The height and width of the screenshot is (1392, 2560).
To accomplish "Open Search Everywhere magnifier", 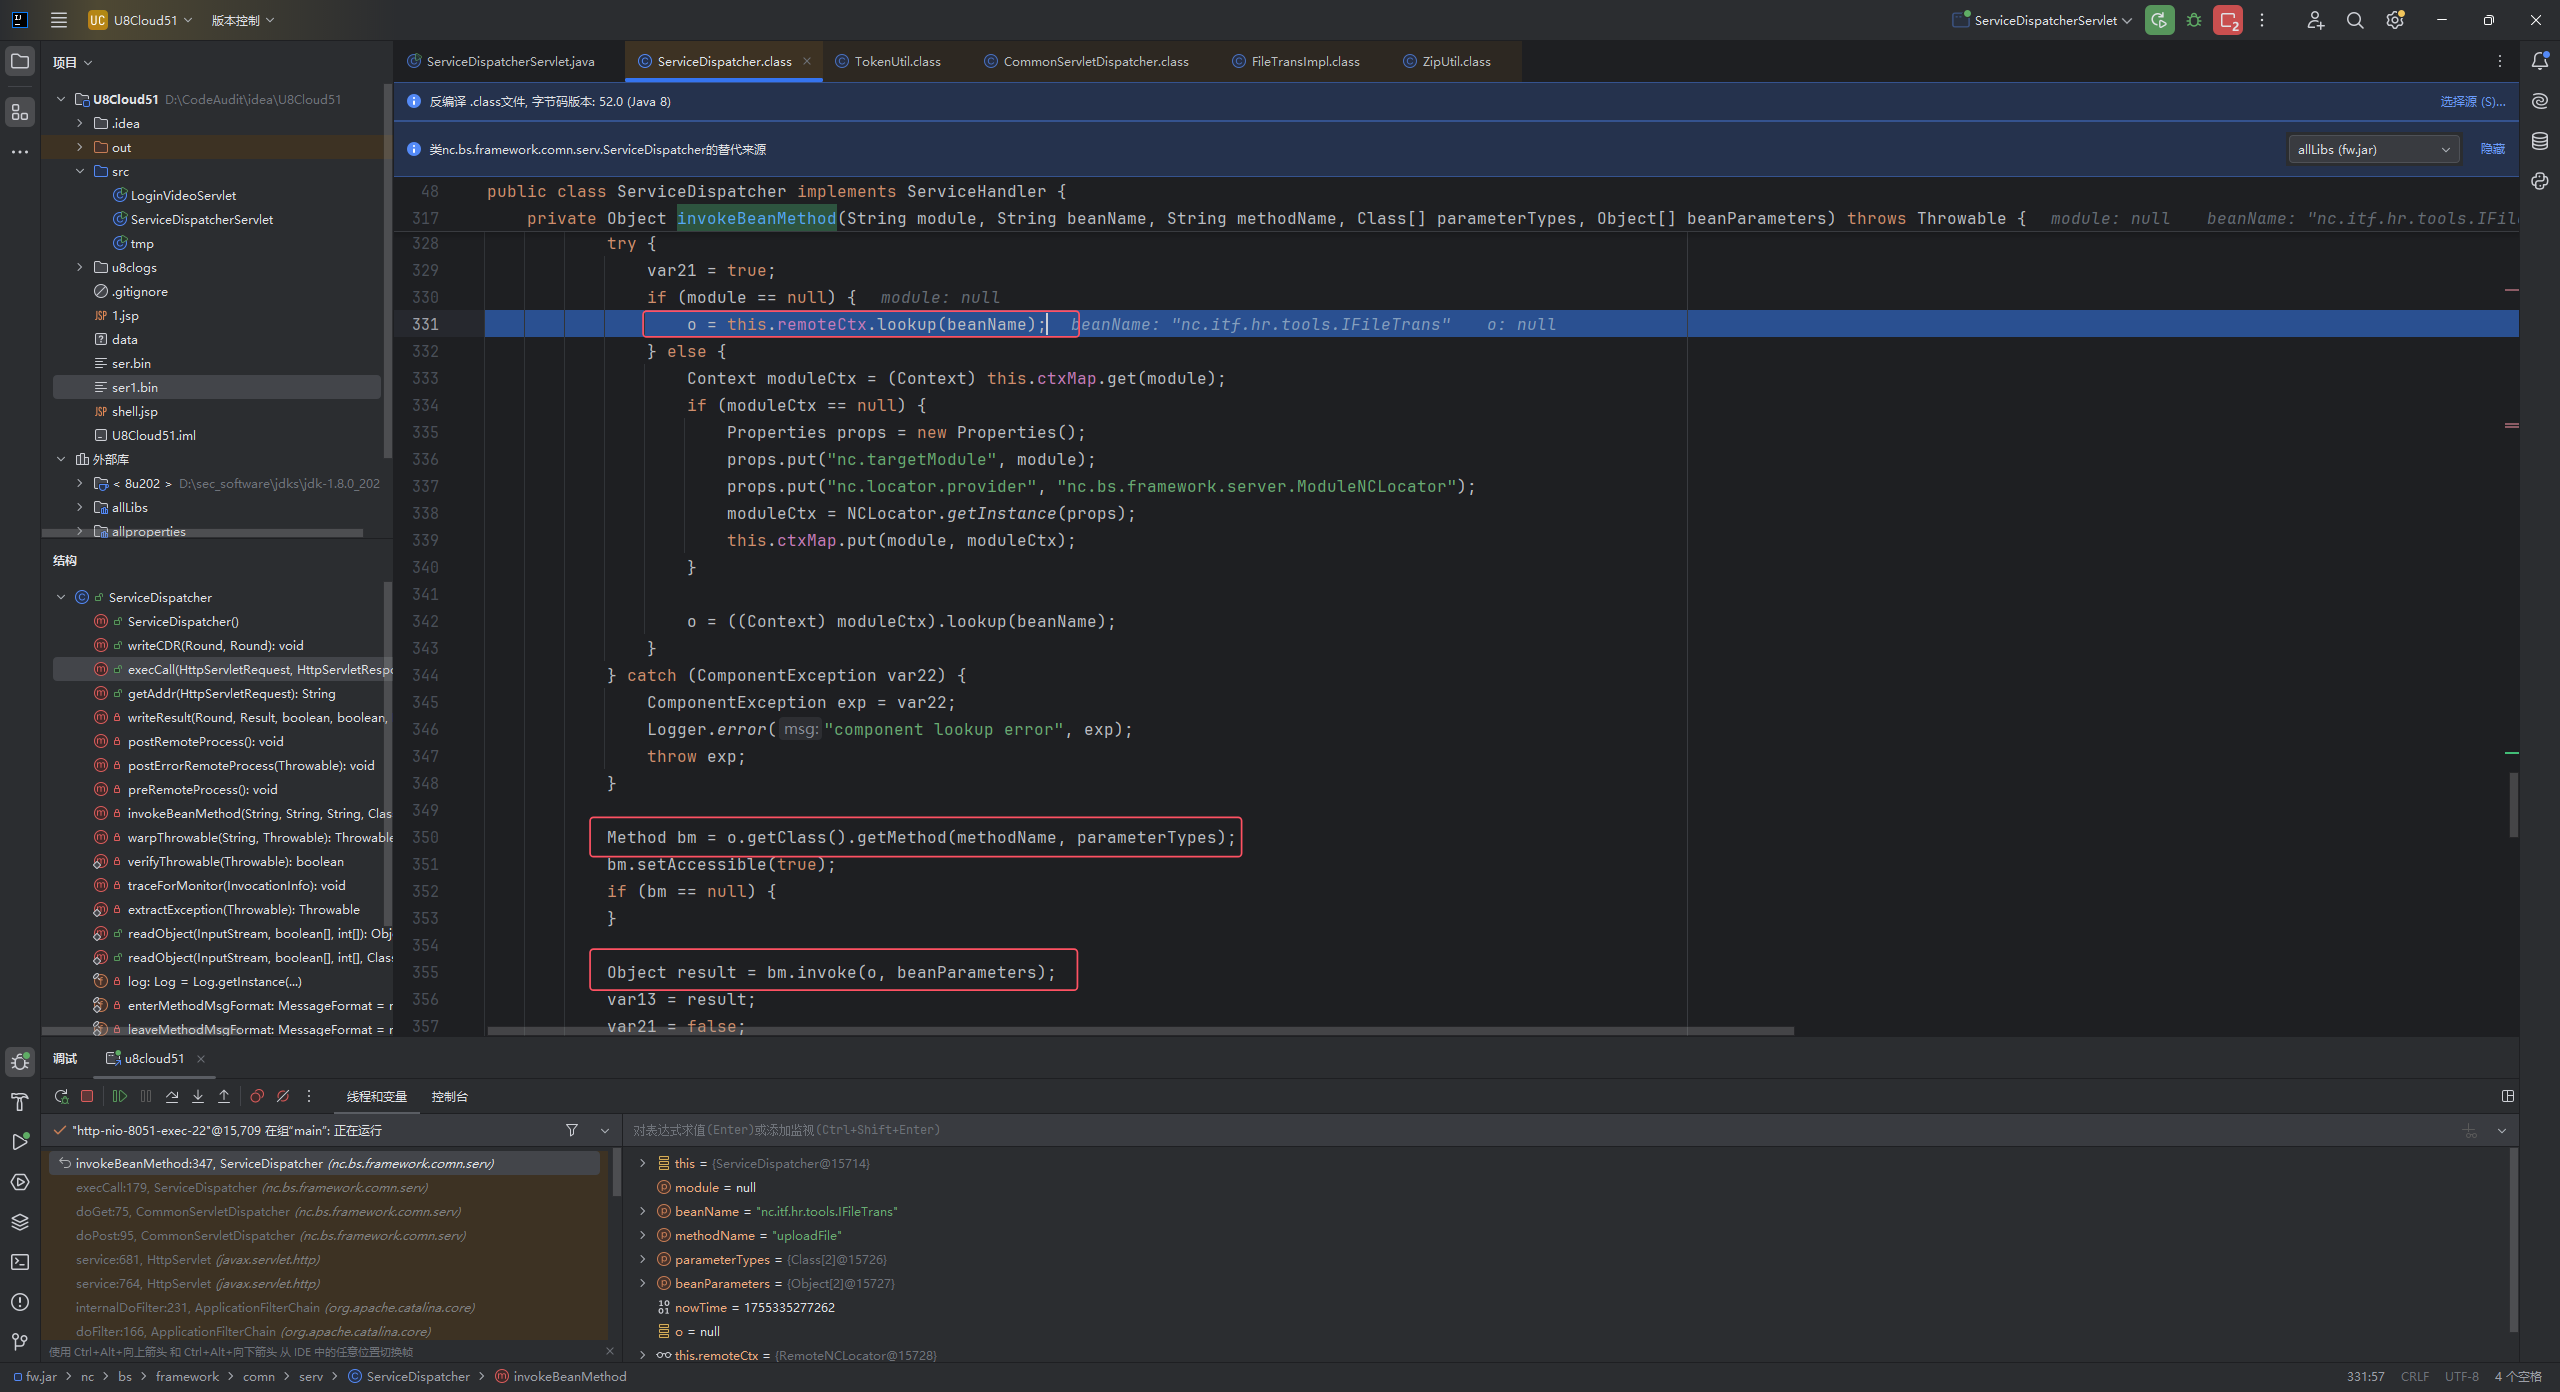I will coord(2355,20).
